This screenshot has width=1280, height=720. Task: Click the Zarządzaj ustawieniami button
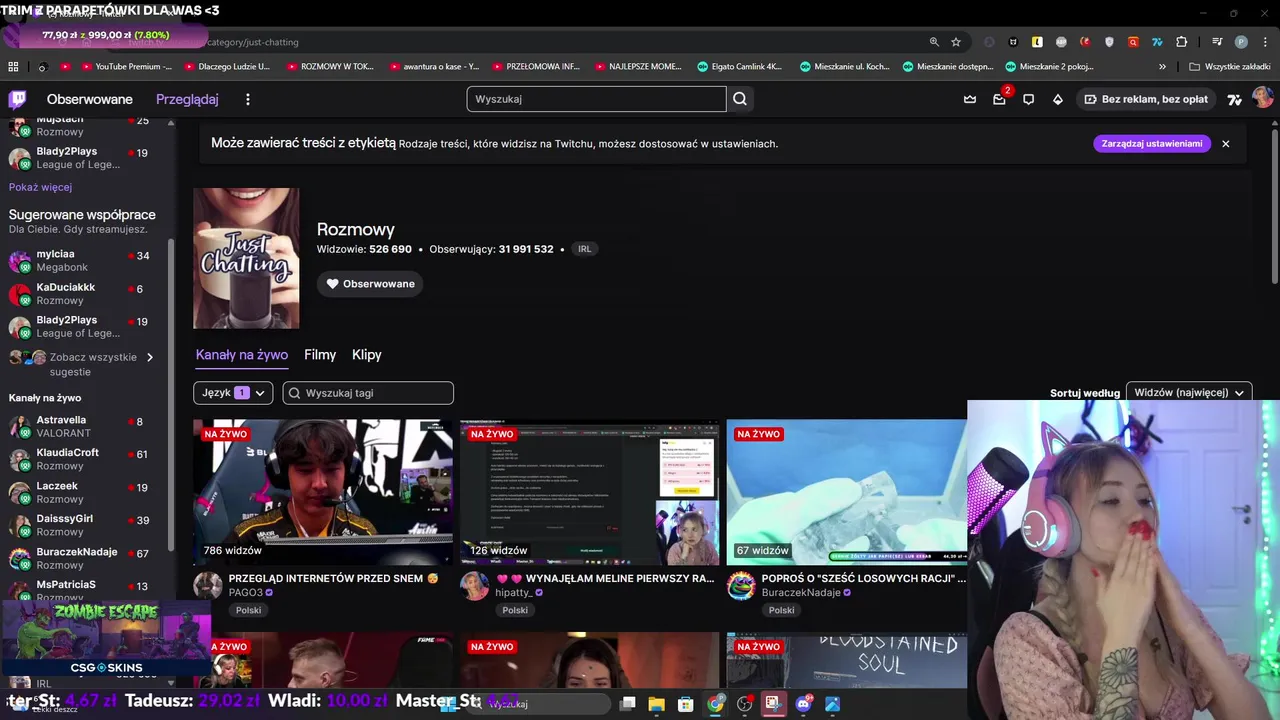1152,144
